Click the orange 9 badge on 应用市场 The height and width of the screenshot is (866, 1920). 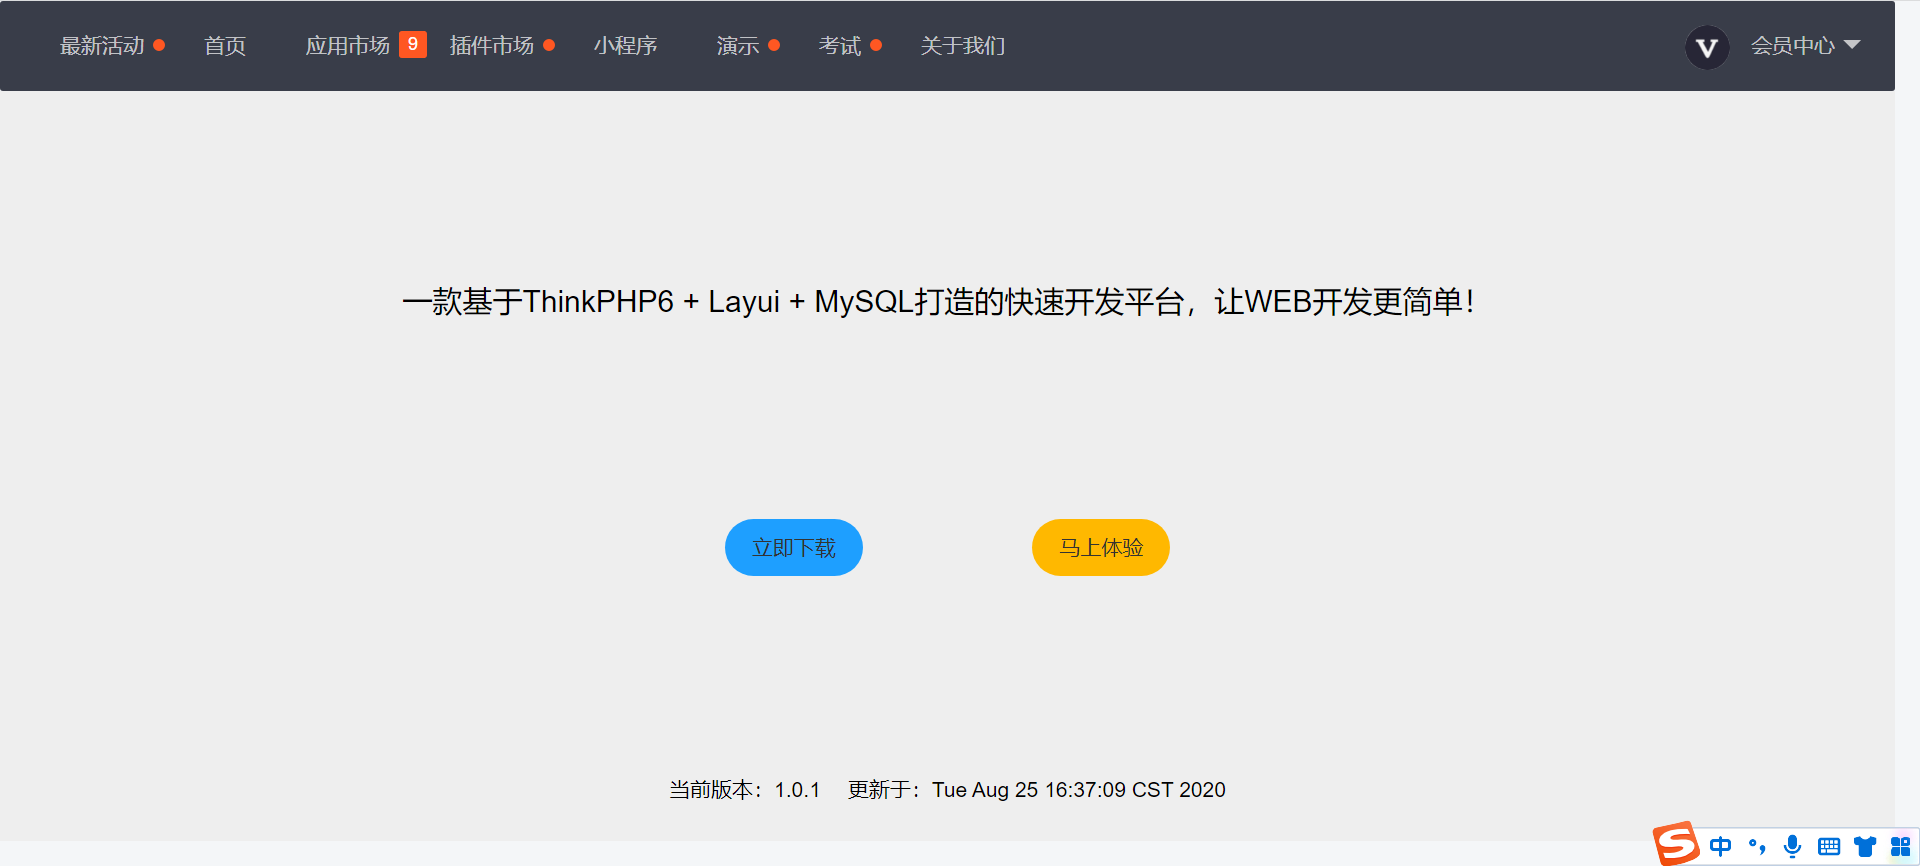tap(413, 44)
